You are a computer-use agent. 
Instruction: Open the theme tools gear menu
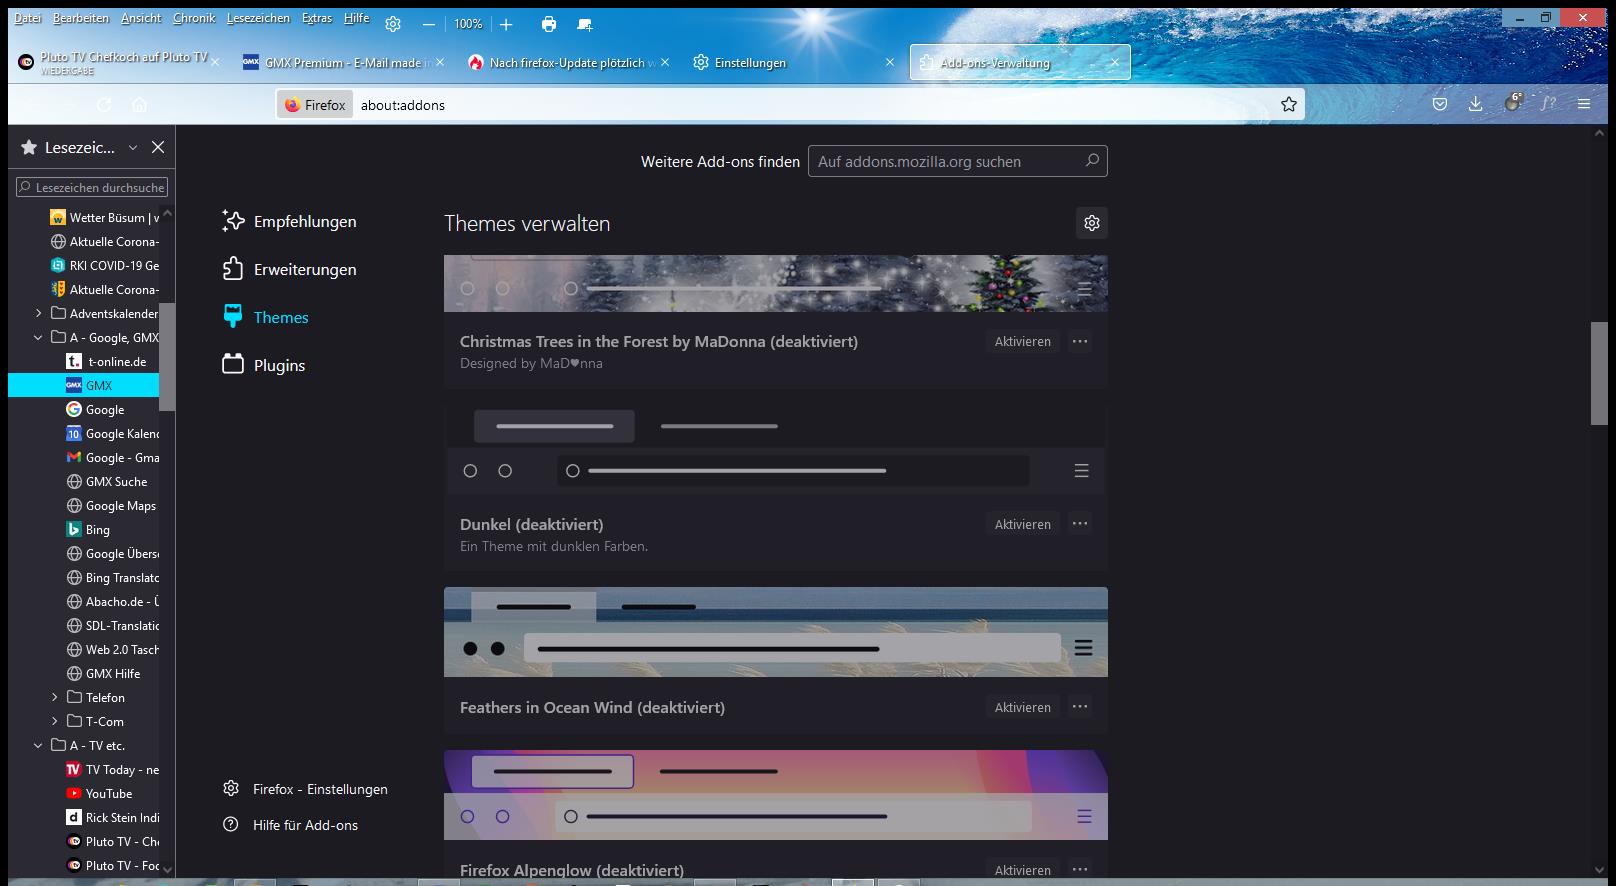pyautogui.click(x=1092, y=223)
